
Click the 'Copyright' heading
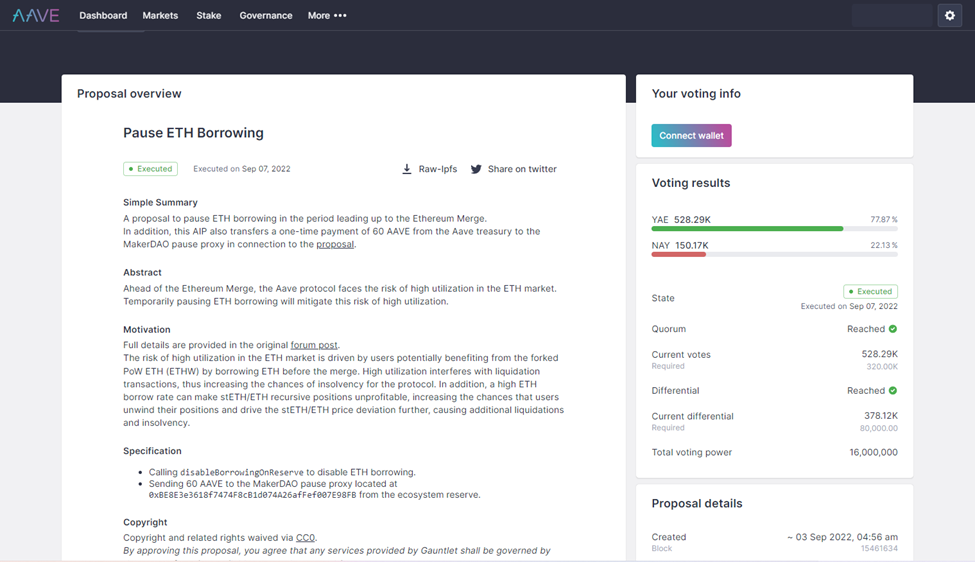[146, 522]
